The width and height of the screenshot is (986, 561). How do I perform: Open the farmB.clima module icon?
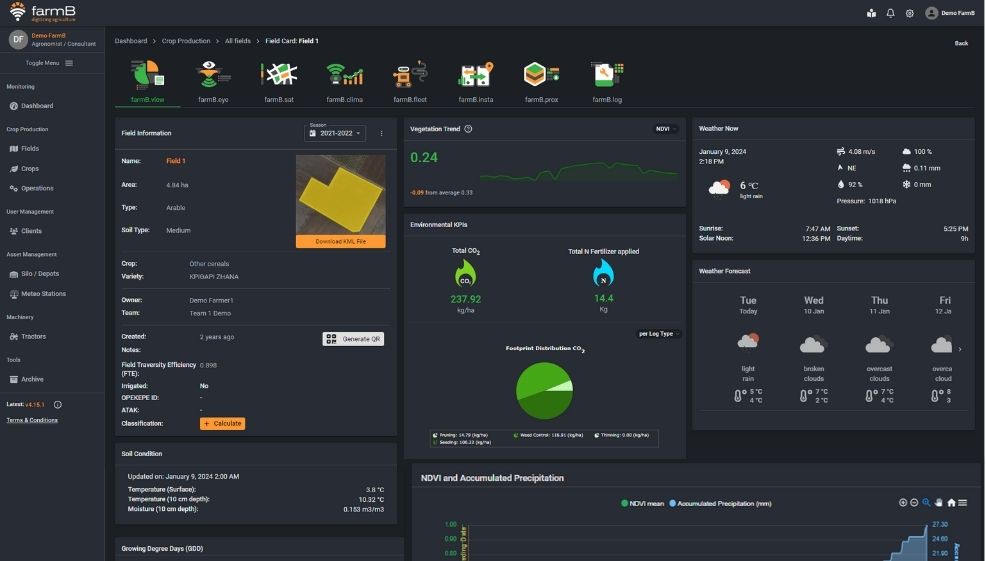click(x=345, y=74)
